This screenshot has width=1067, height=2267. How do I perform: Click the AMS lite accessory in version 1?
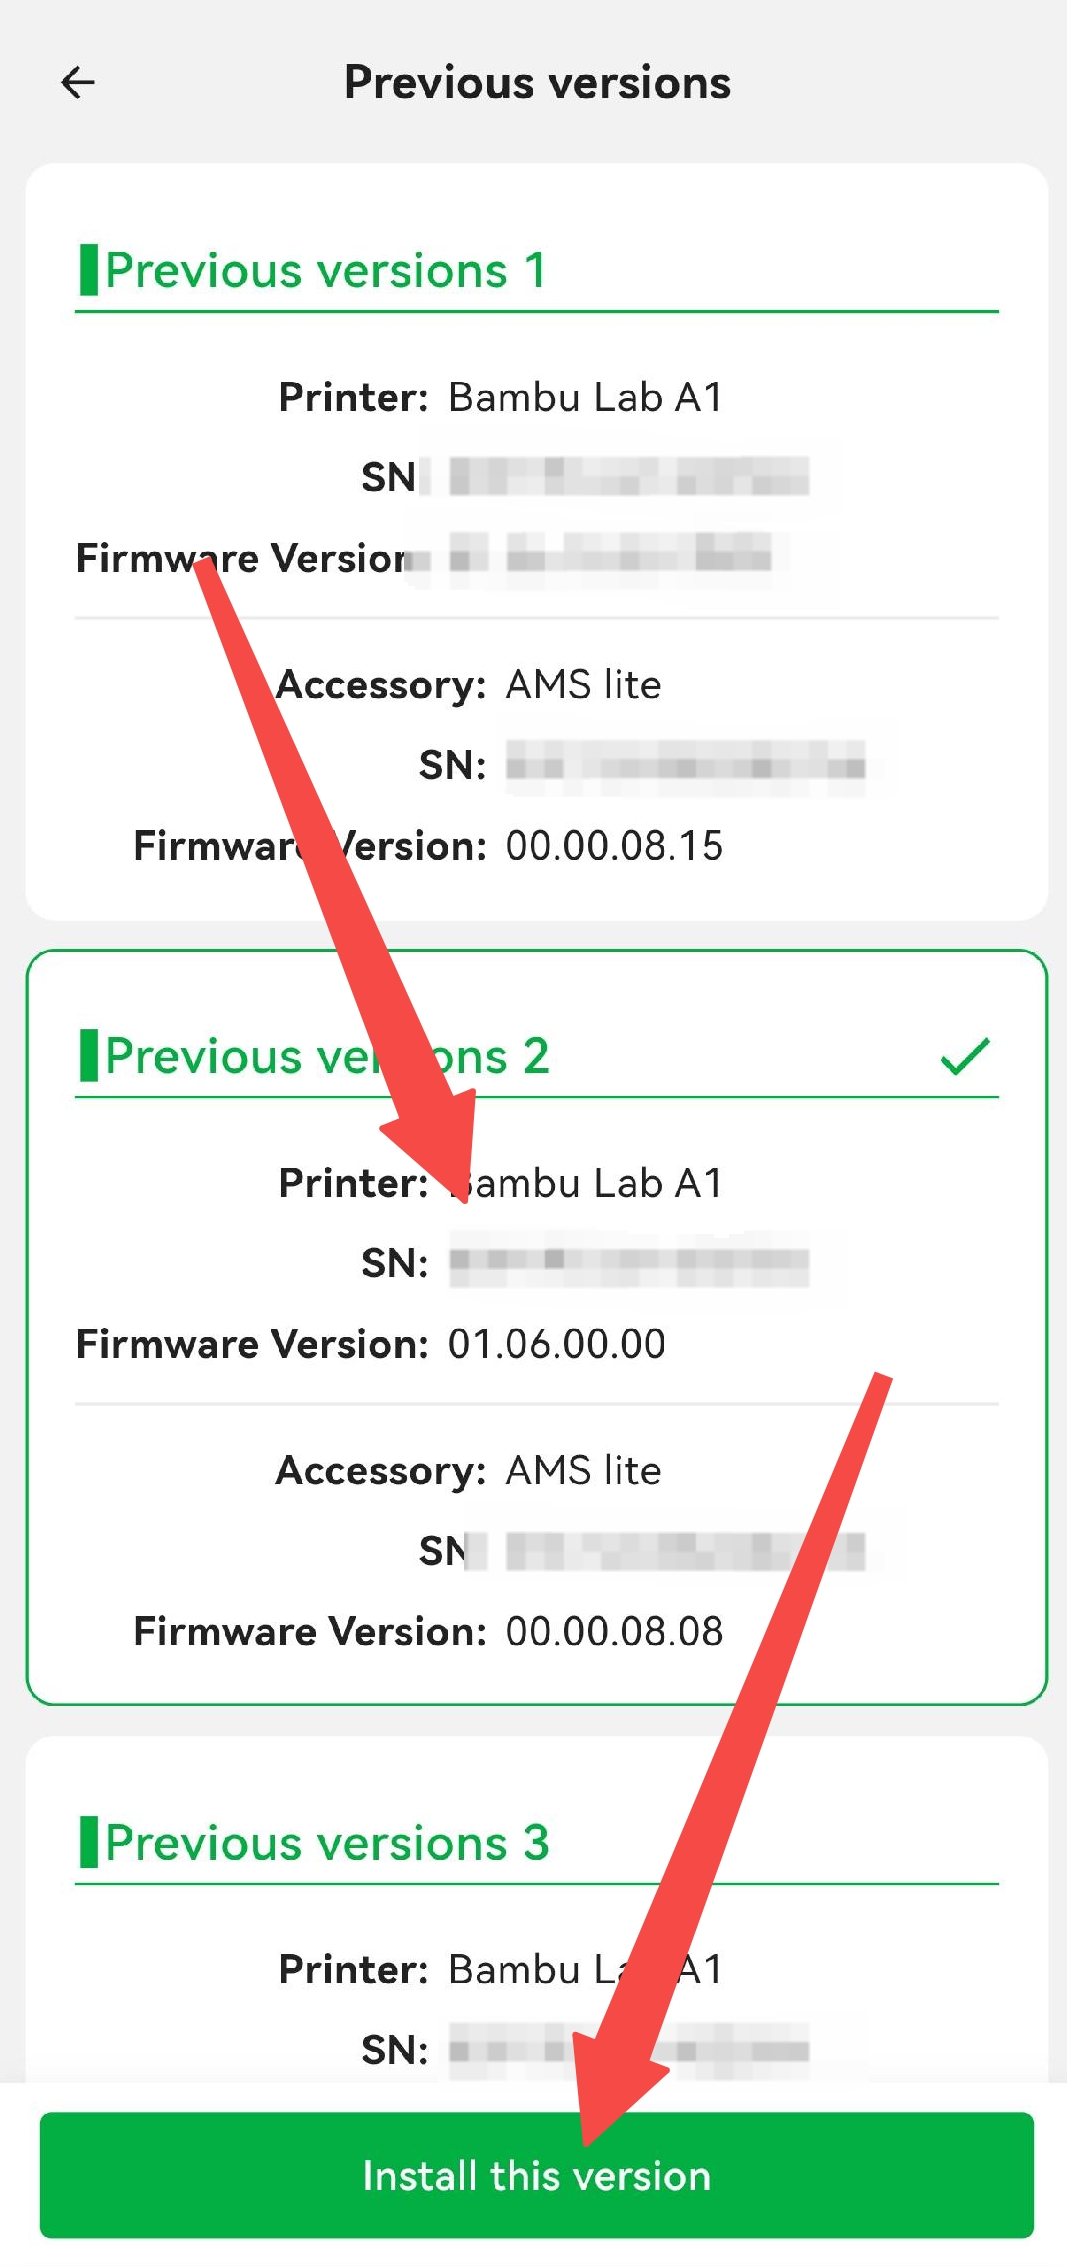point(583,685)
